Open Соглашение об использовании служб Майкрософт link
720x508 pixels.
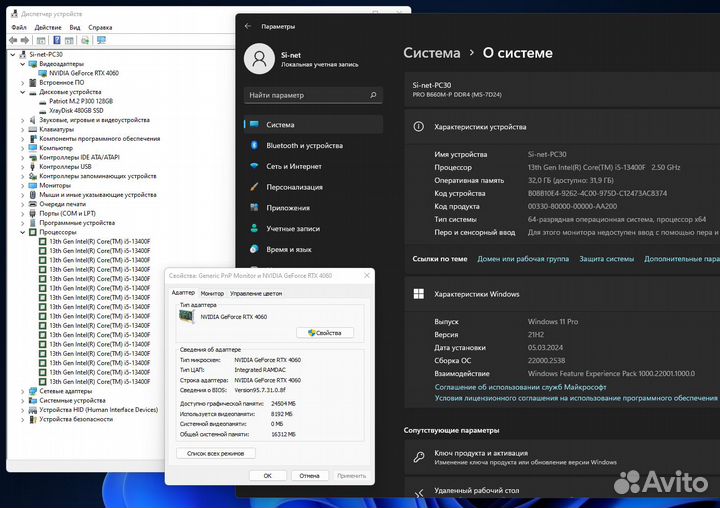521,387
